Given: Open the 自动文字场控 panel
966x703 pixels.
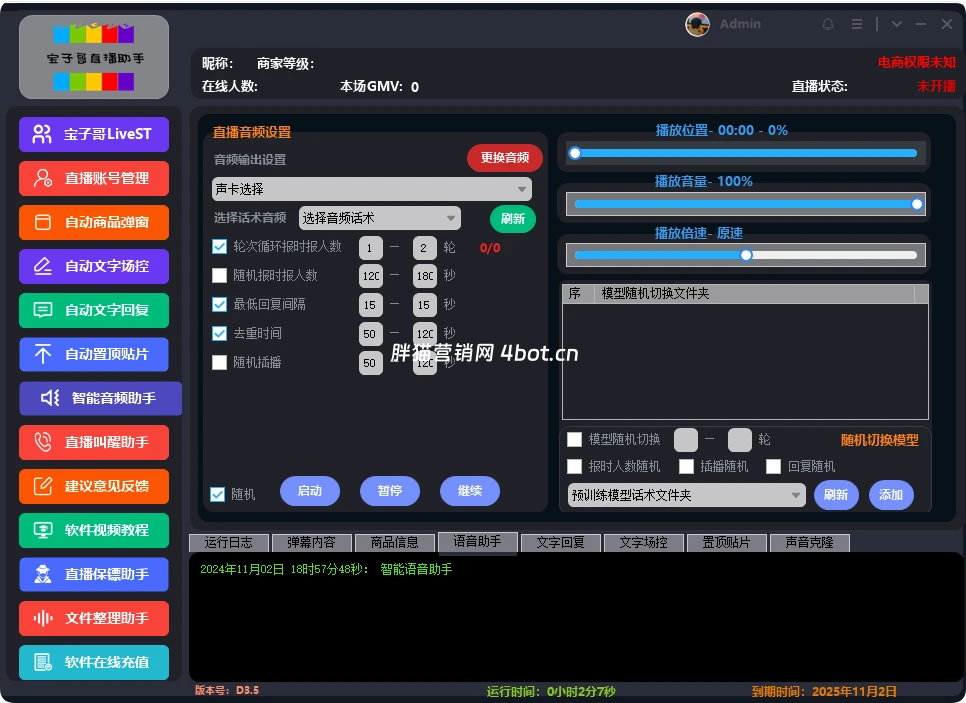Looking at the screenshot, I should tap(93, 266).
